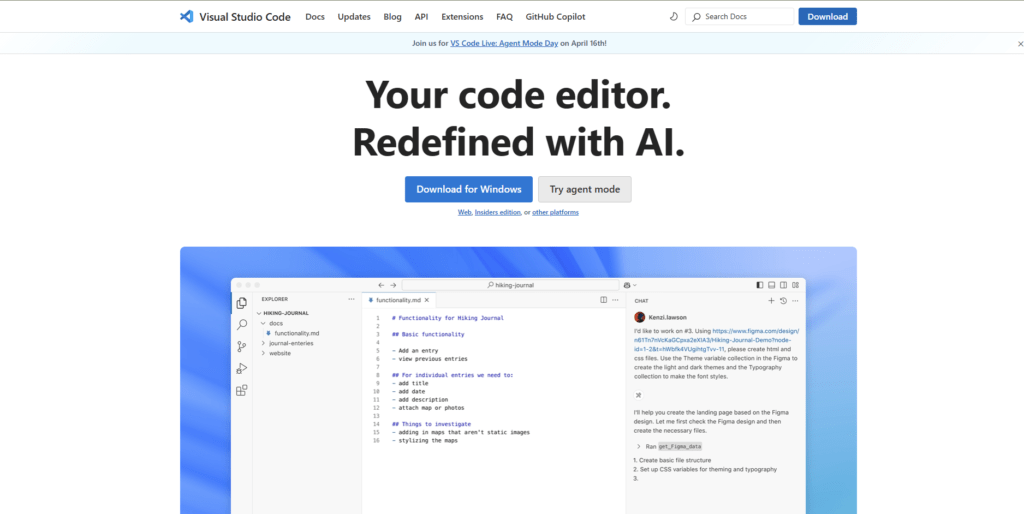
Task: Click the Visual Studio Code logo
Action: click(186, 17)
